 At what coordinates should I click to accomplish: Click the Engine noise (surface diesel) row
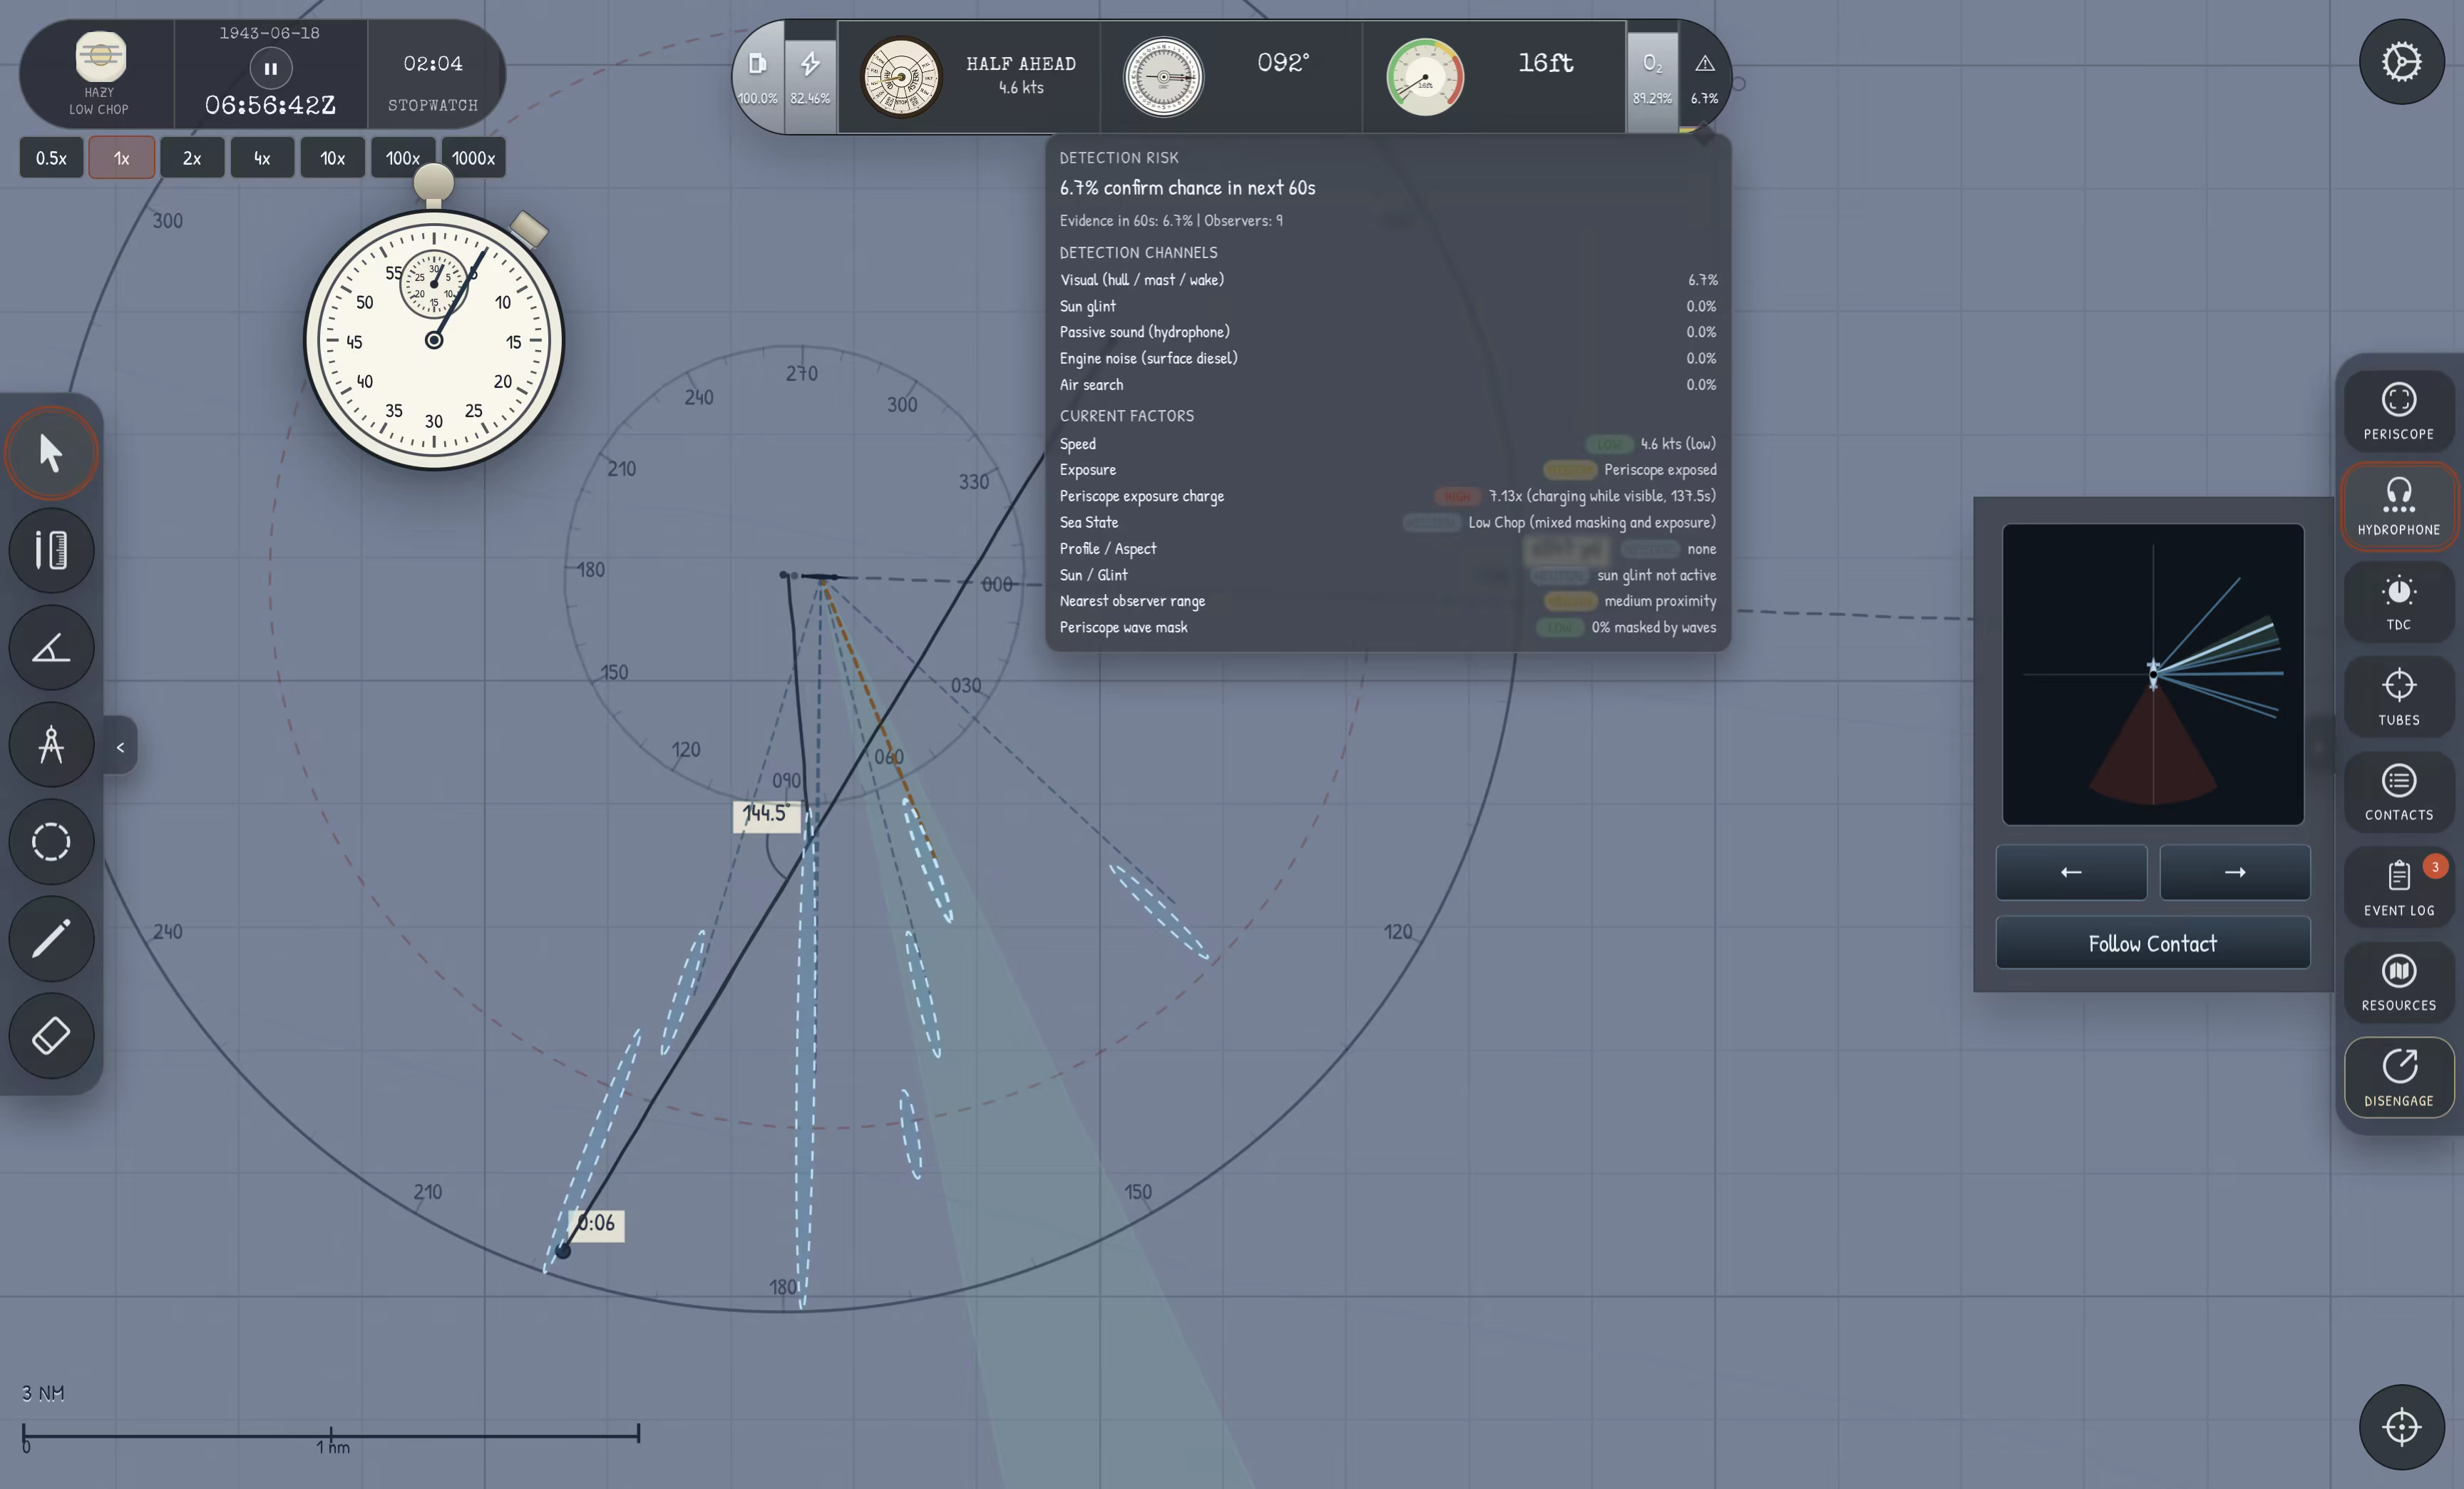point(1388,358)
